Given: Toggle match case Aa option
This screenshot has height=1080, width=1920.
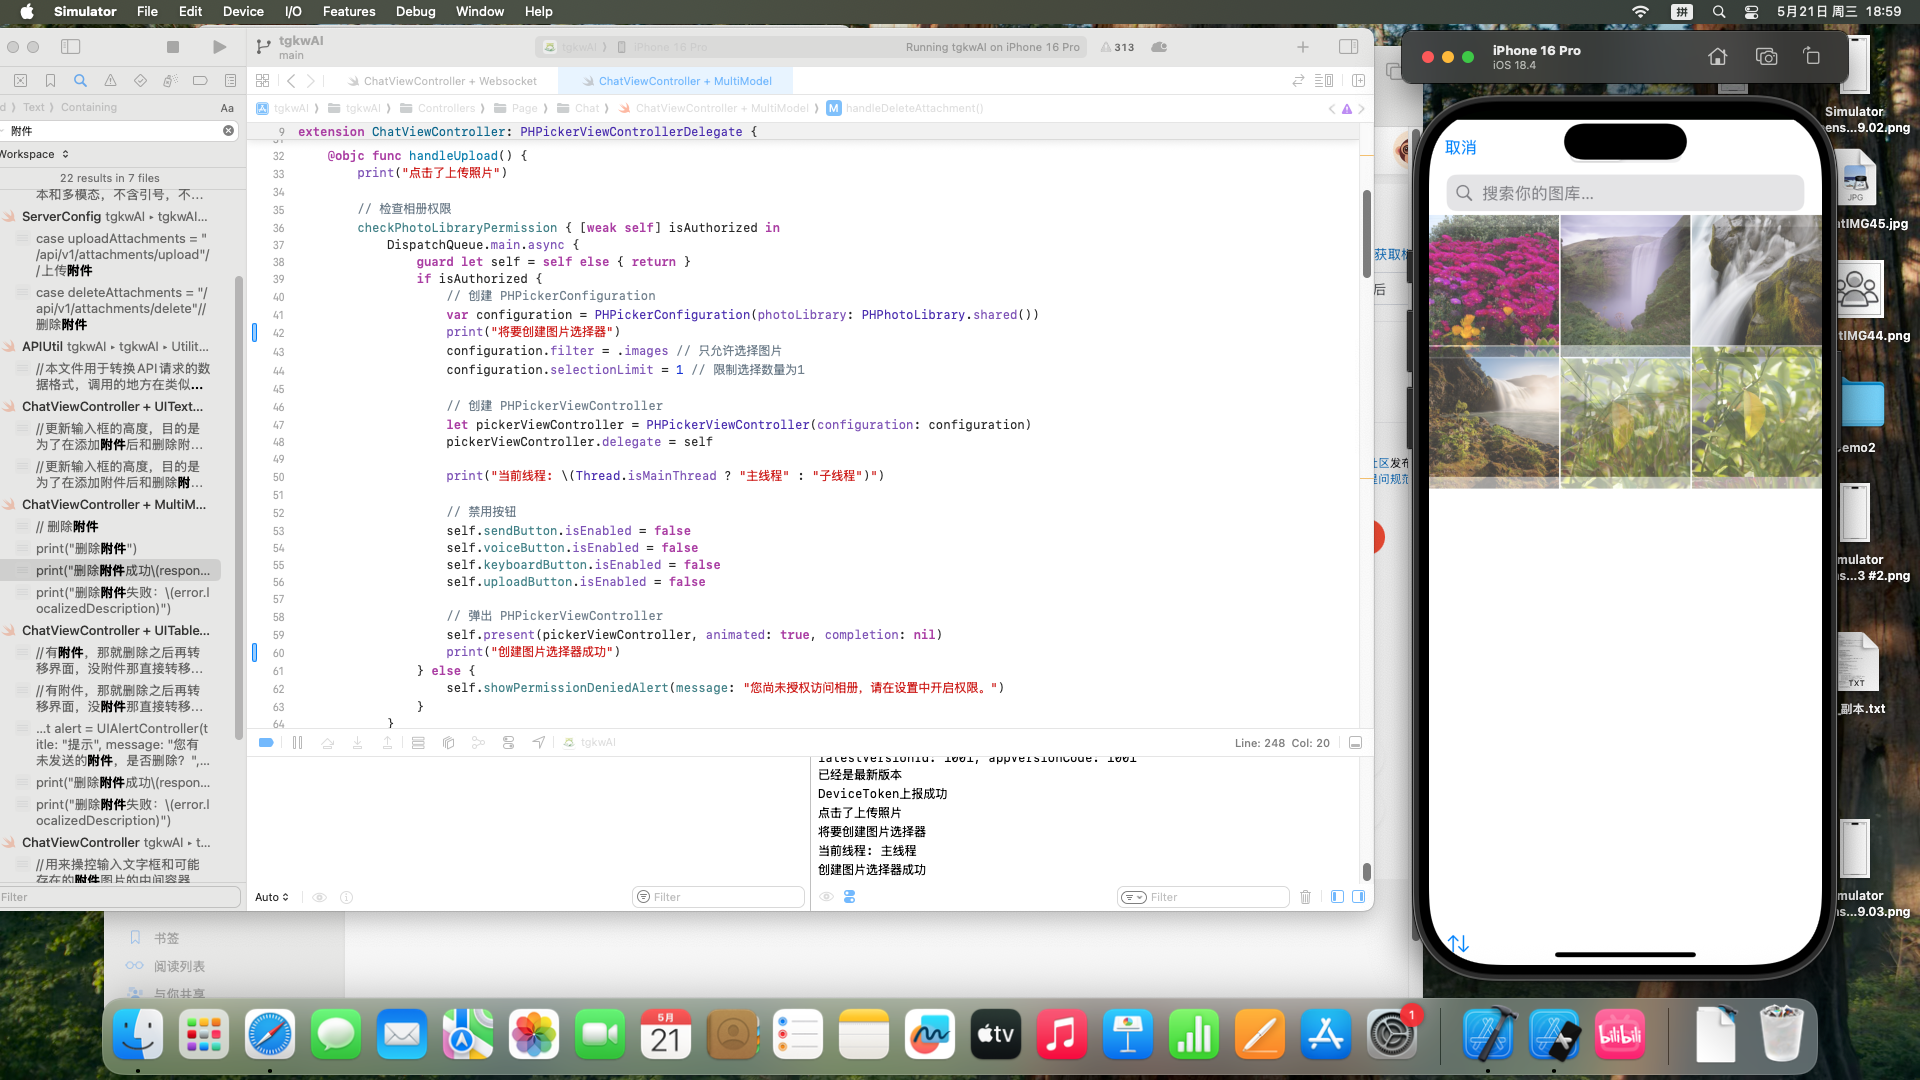Looking at the screenshot, I should click(227, 108).
